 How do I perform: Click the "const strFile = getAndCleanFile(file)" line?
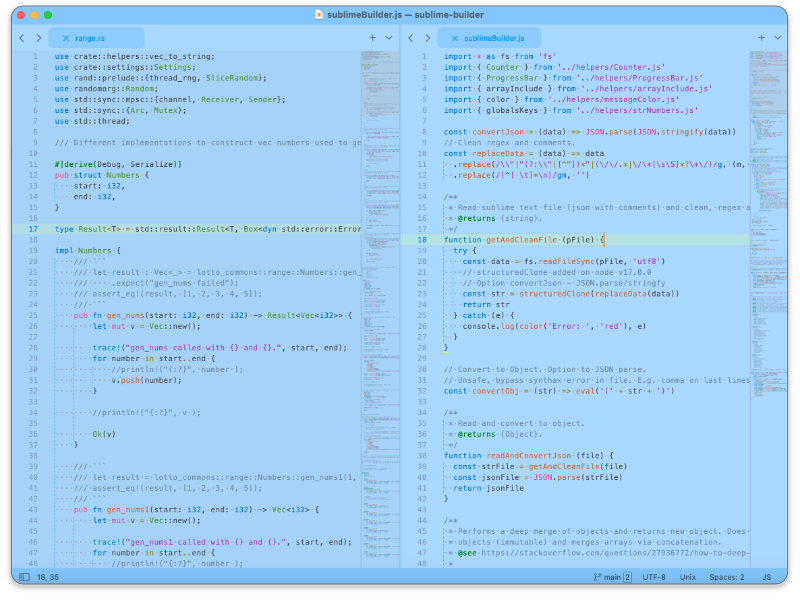[x=540, y=466]
